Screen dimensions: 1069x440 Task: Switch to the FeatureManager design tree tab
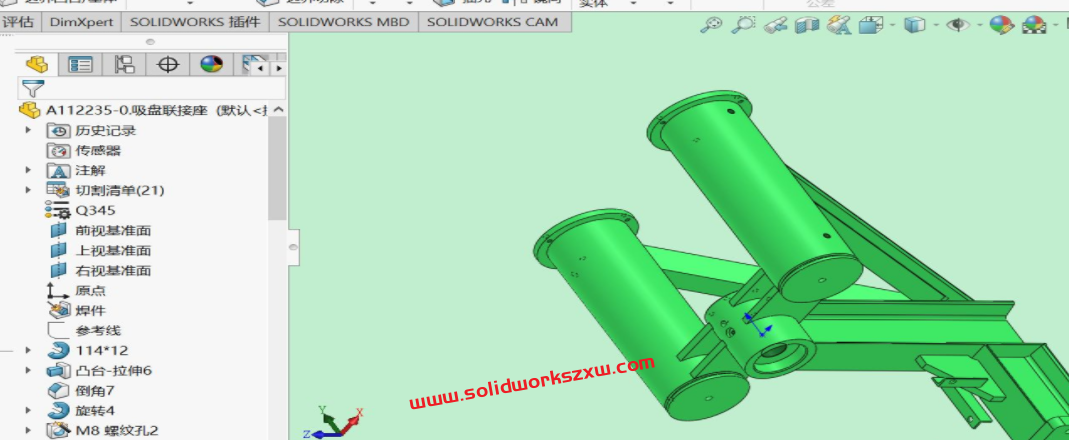(37, 65)
